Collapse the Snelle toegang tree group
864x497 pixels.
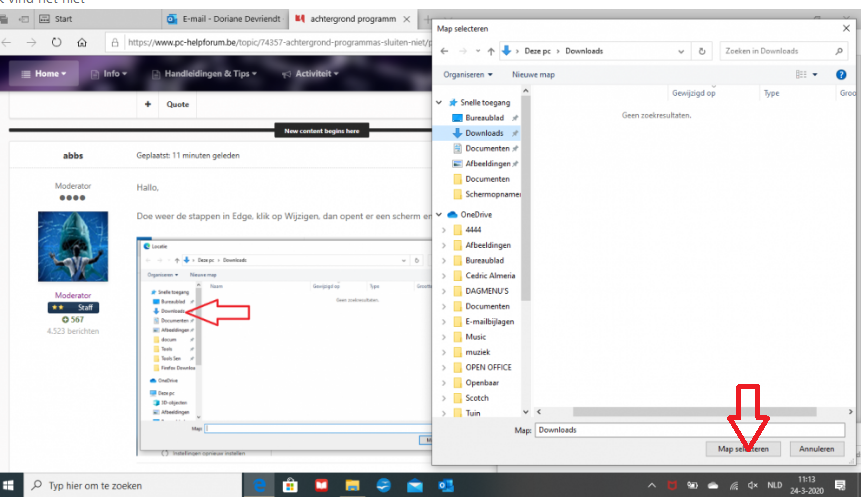pyautogui.click(x=439, y=102)
